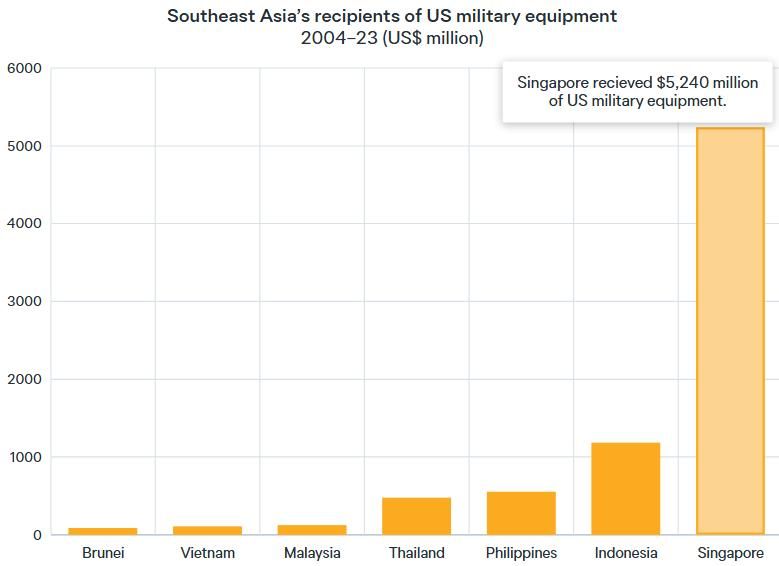Screen dimensions: 779x566
Task: Click the Brunei axis label
Action: (103, 553)
